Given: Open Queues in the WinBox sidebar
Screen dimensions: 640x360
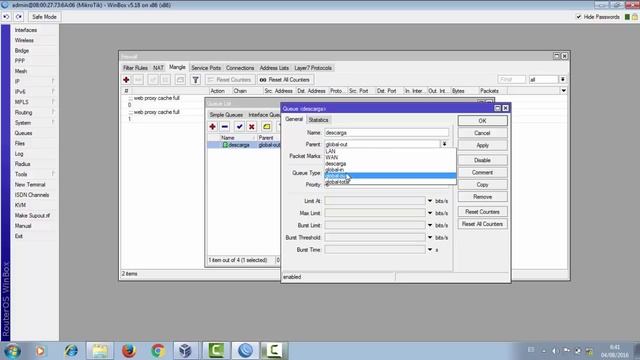Looking at the screenshot, I should 23,133.
